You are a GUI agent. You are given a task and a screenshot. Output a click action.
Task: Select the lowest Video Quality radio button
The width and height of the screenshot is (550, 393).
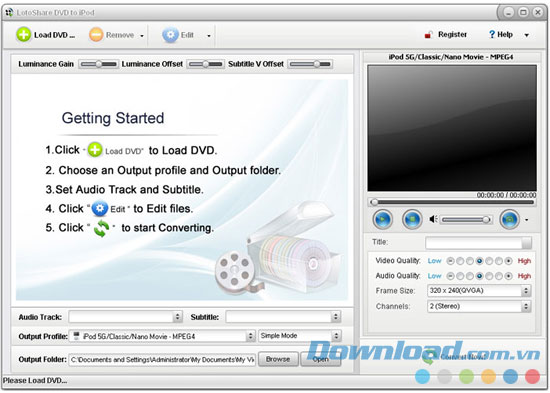tap(450, 261)
